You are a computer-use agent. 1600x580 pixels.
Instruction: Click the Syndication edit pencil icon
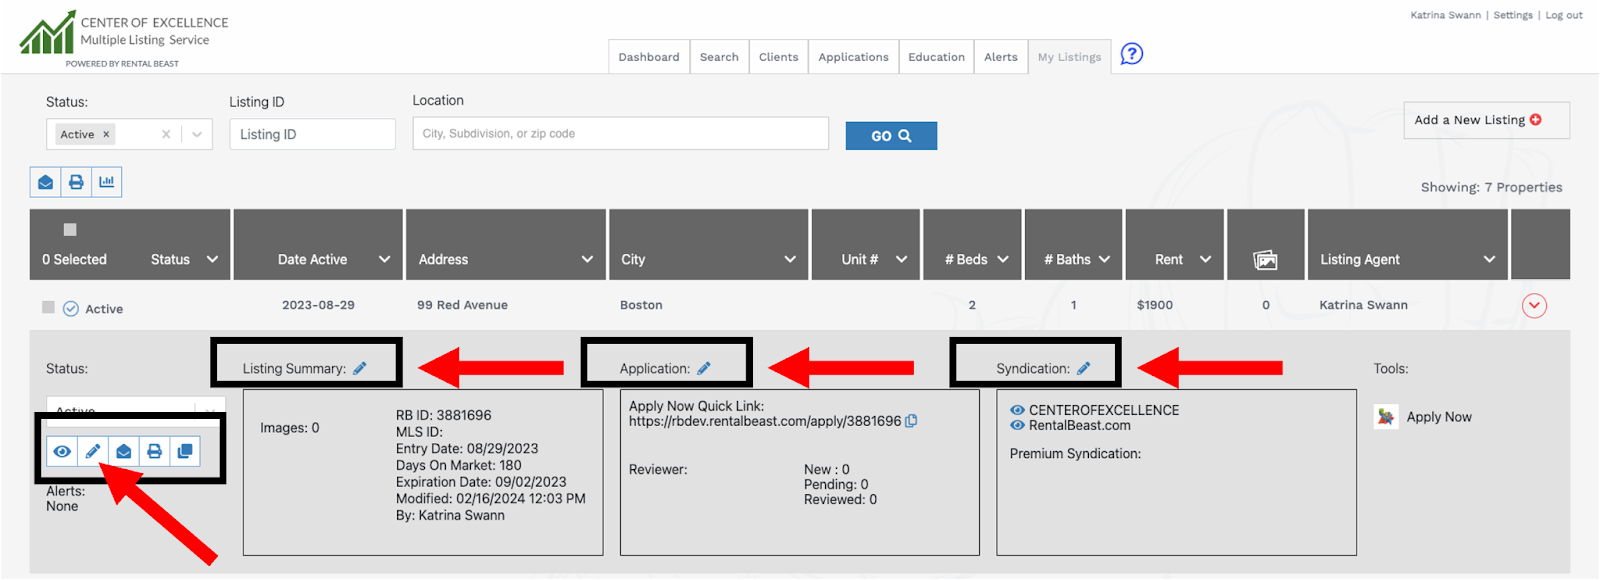1083,368
